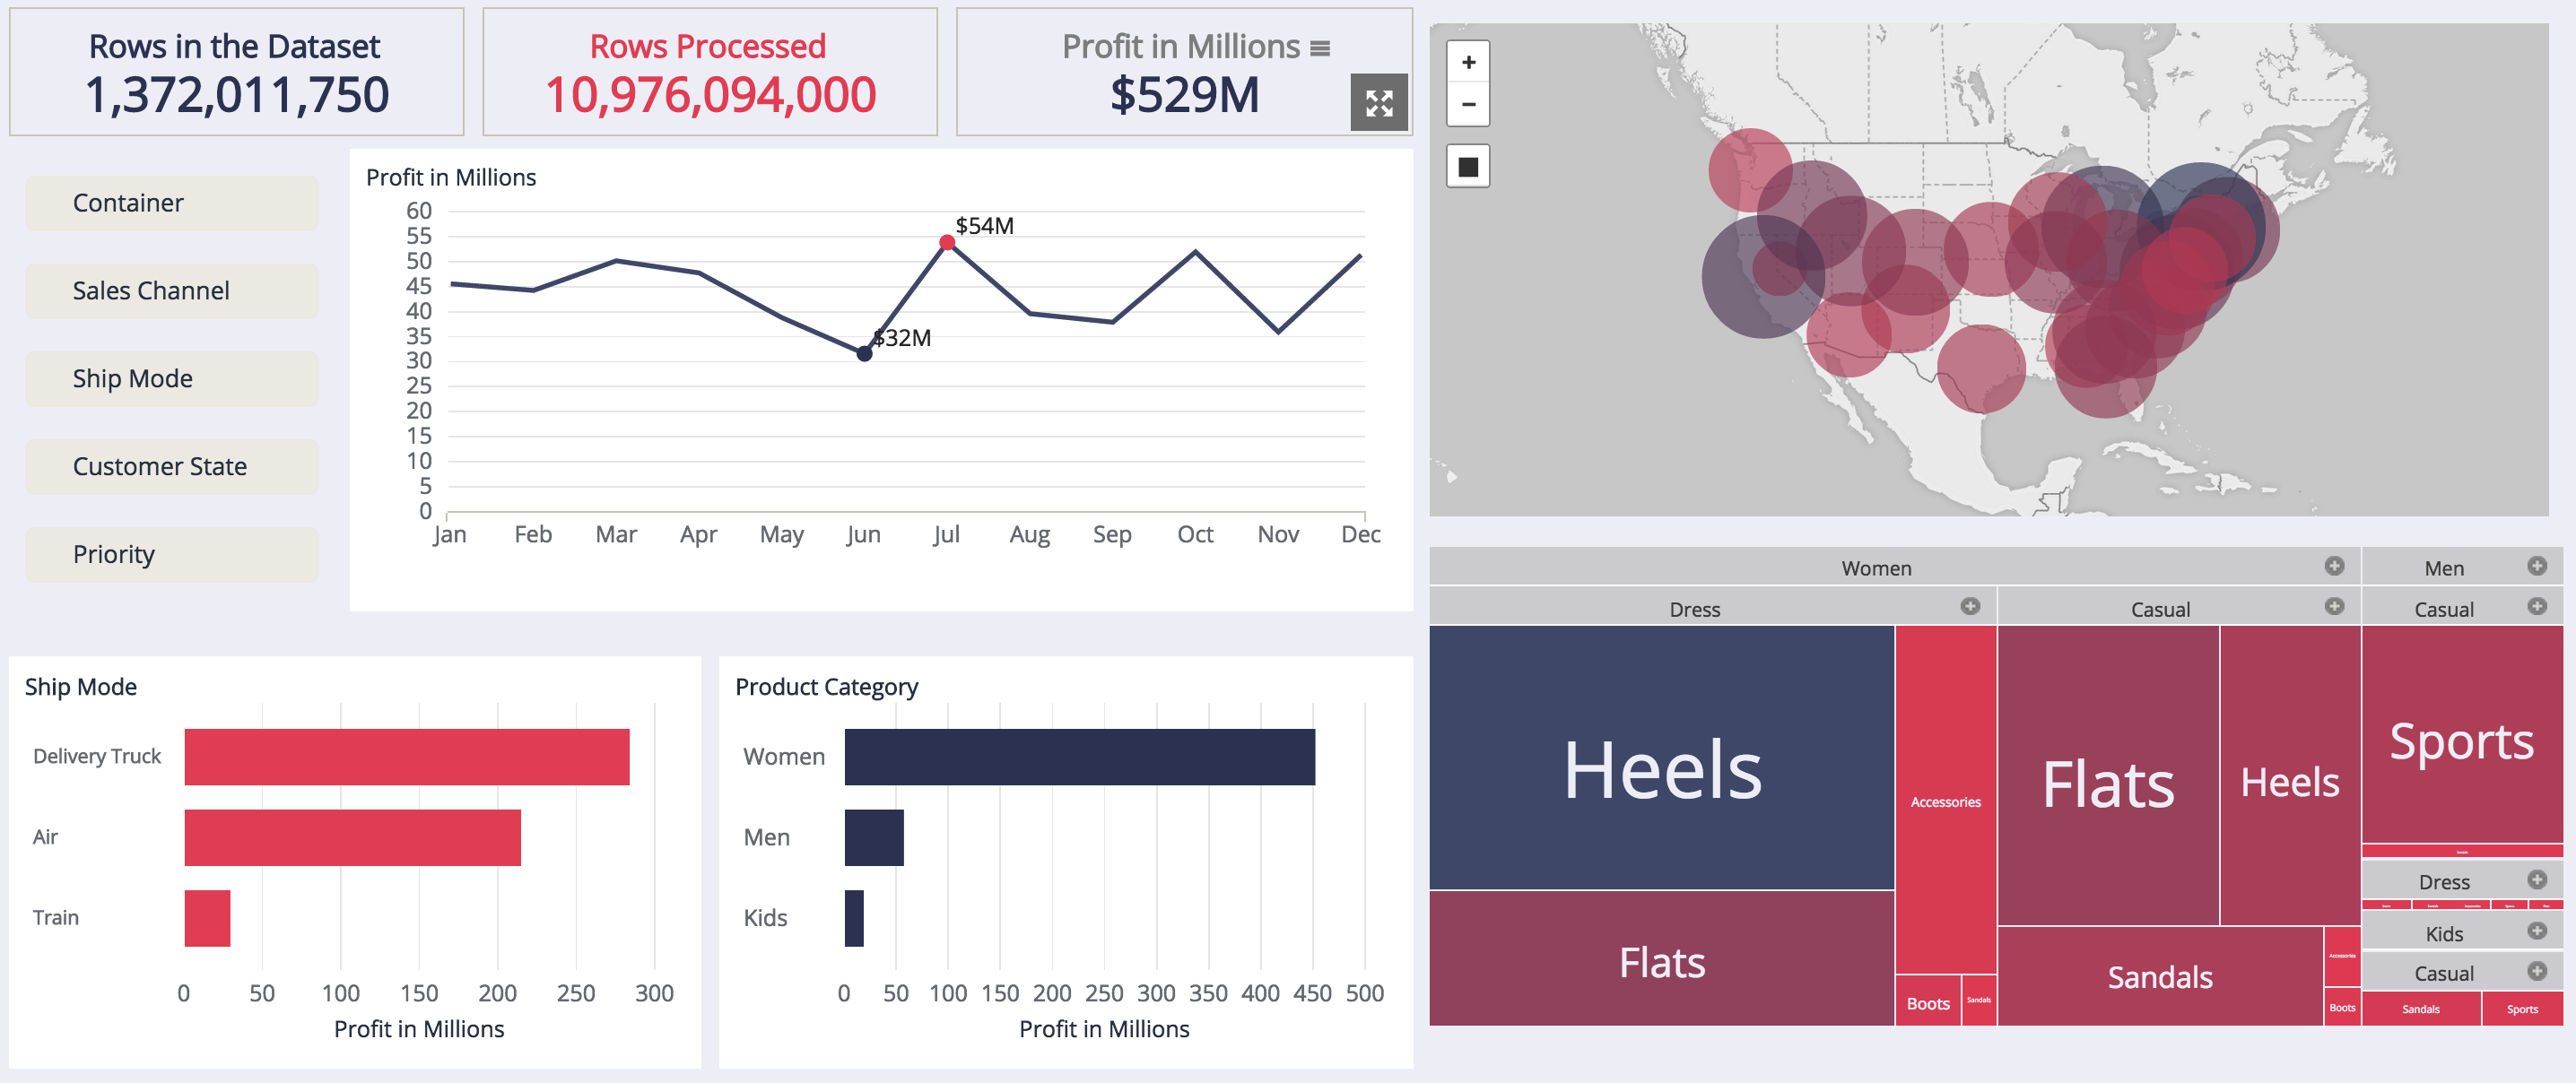The height and width of the screenshot is (1083, 2576).
Task: Click plus icon on Women's Dress header
Action: pos(1970,606)
